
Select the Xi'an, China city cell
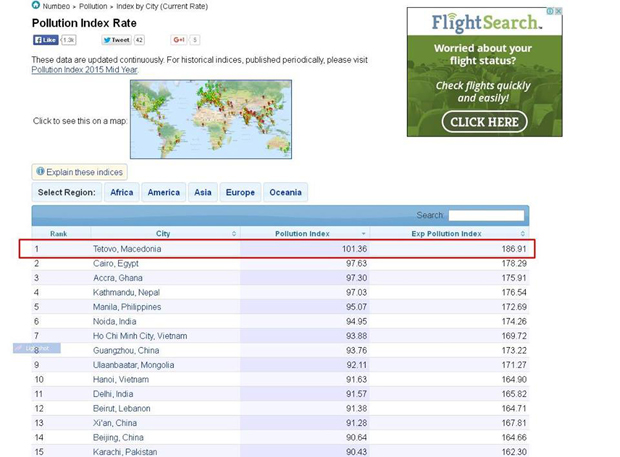coord(115,423)
